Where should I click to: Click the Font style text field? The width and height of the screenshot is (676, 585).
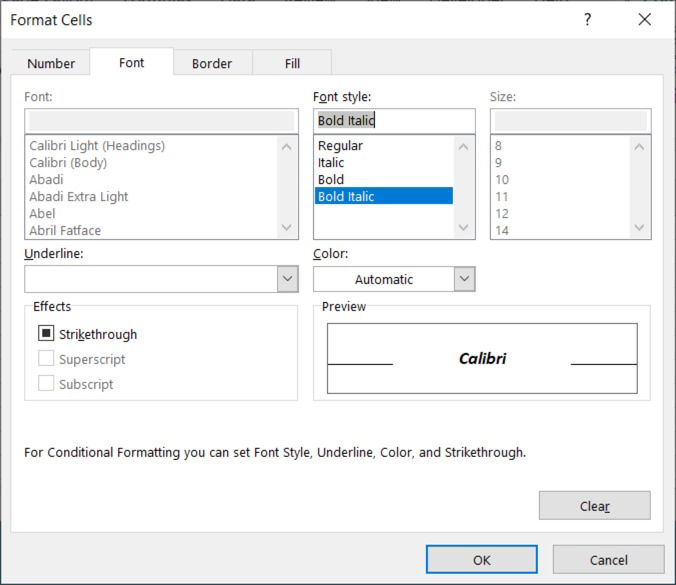click(394, 121)
